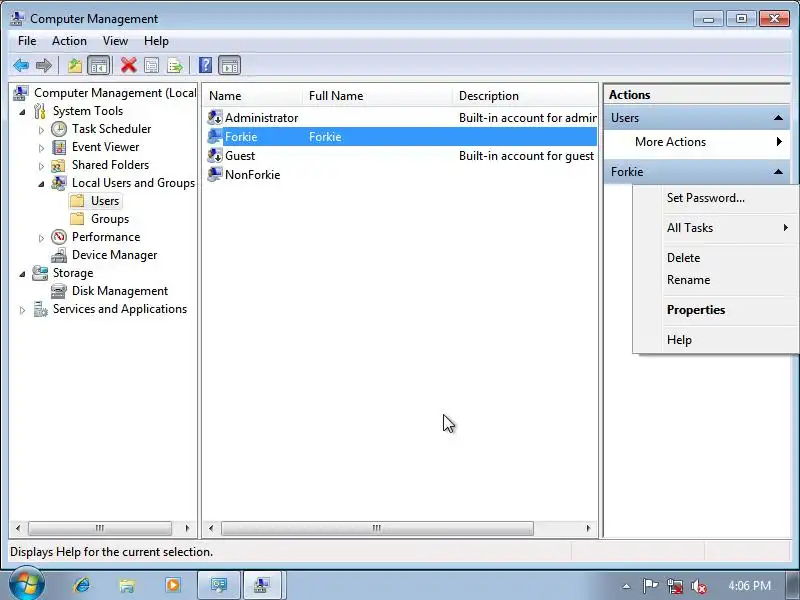Open the View menu
This screenshot has height=600, width=800.
pyautogui.click(x=115, y=41)
